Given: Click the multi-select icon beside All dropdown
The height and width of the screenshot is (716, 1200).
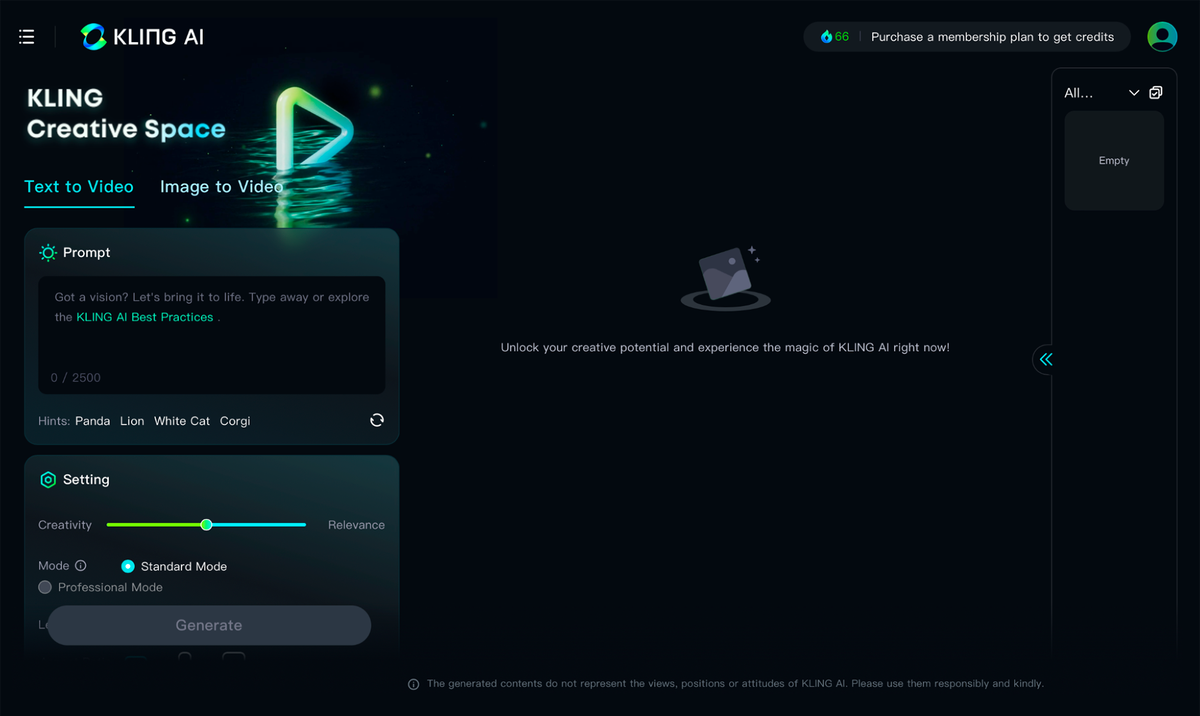Looking at the screenshot, I should (x=1156, y=93).
